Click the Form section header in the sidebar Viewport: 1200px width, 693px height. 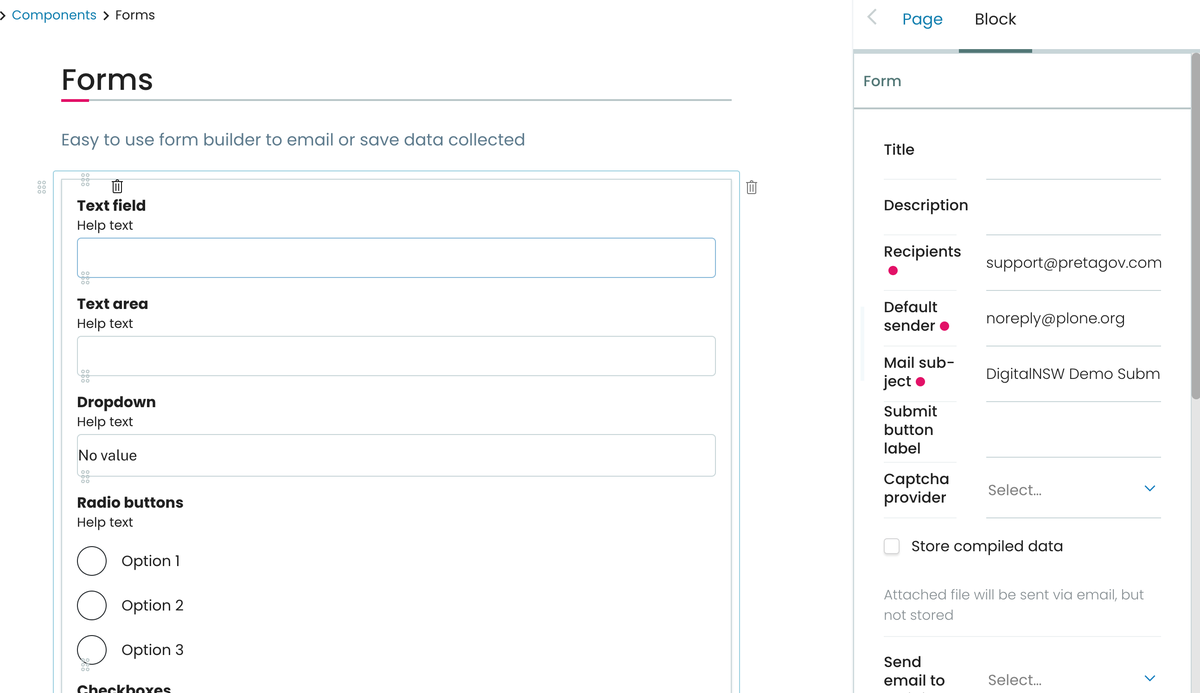[x=1021, y=81]
